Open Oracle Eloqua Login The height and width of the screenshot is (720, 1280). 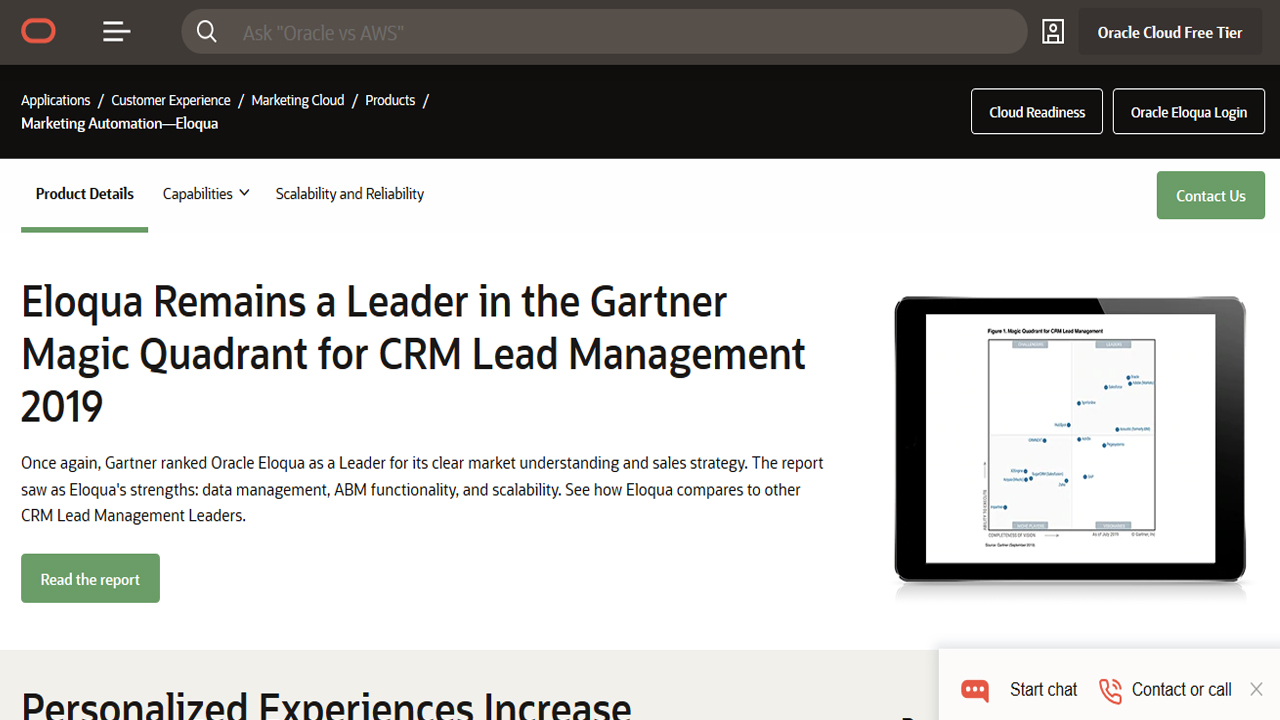click(x=1189, y=112)
